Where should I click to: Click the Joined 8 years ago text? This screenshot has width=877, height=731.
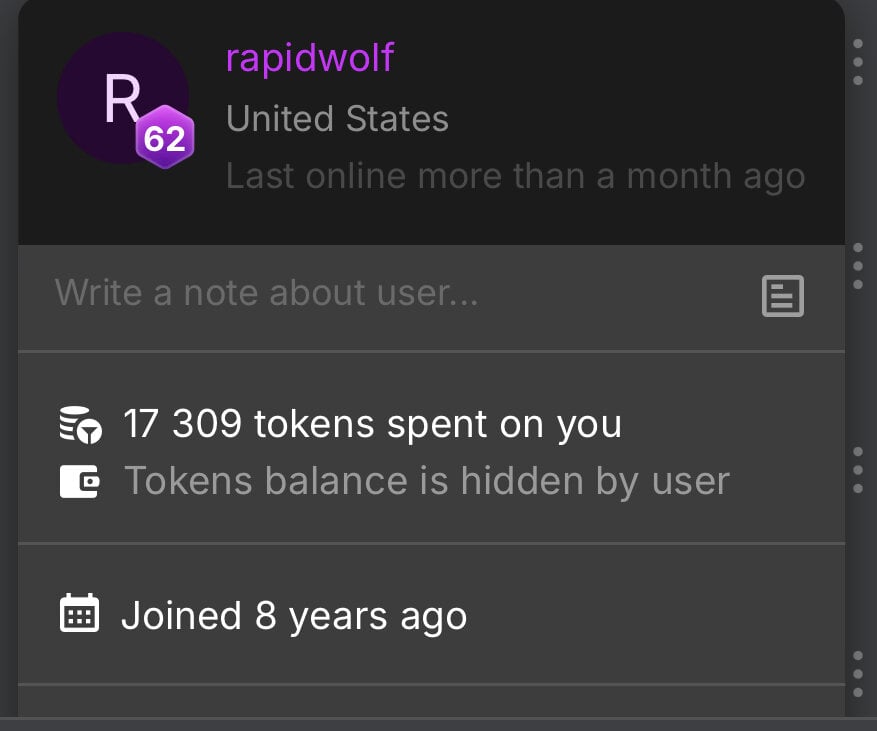pyautogui.click(x=294, y=616)
